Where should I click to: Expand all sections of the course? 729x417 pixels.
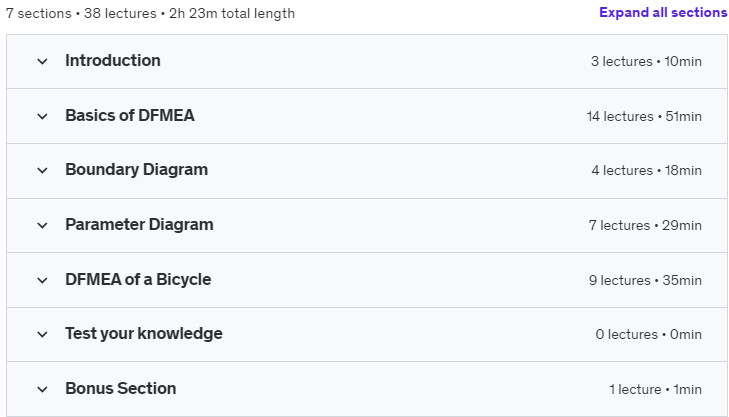click(663, 13)
